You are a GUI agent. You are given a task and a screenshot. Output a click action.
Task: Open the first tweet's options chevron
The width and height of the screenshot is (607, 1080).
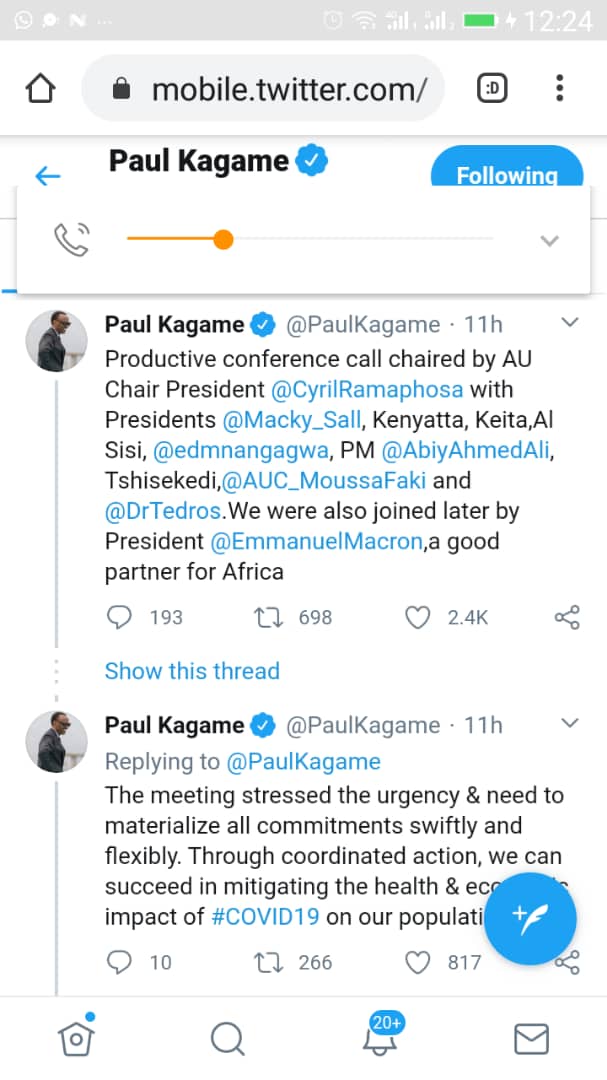point(570,323)
